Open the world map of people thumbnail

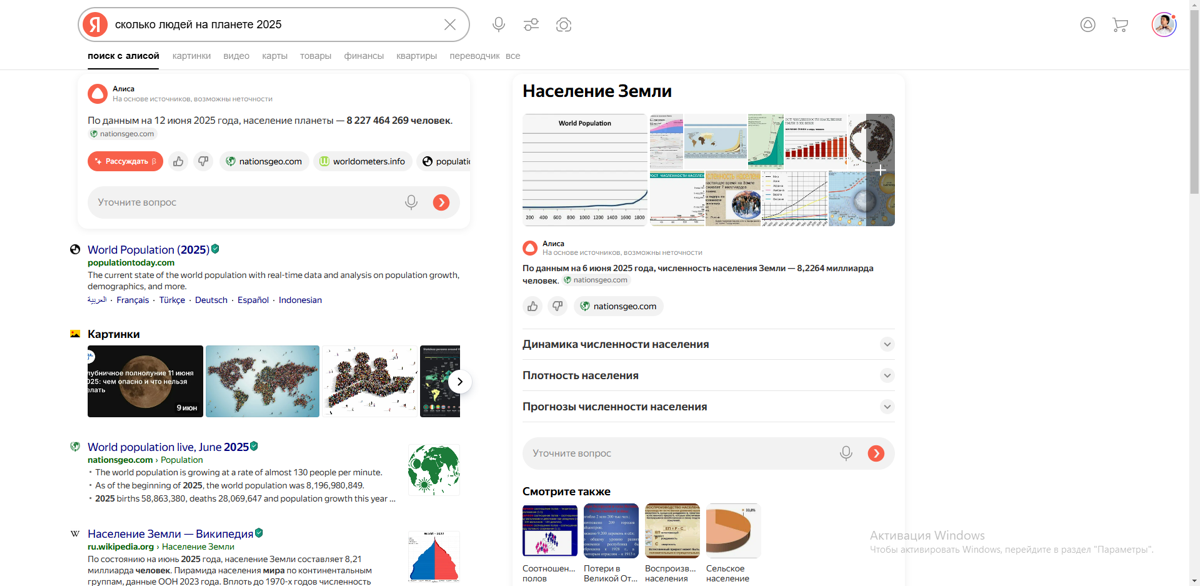(262, 381)
